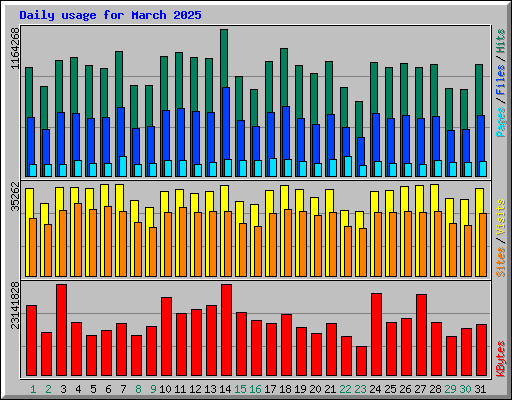Click the red KBytes bar for day 27
The image size is (512, 400).
point(421,335)
